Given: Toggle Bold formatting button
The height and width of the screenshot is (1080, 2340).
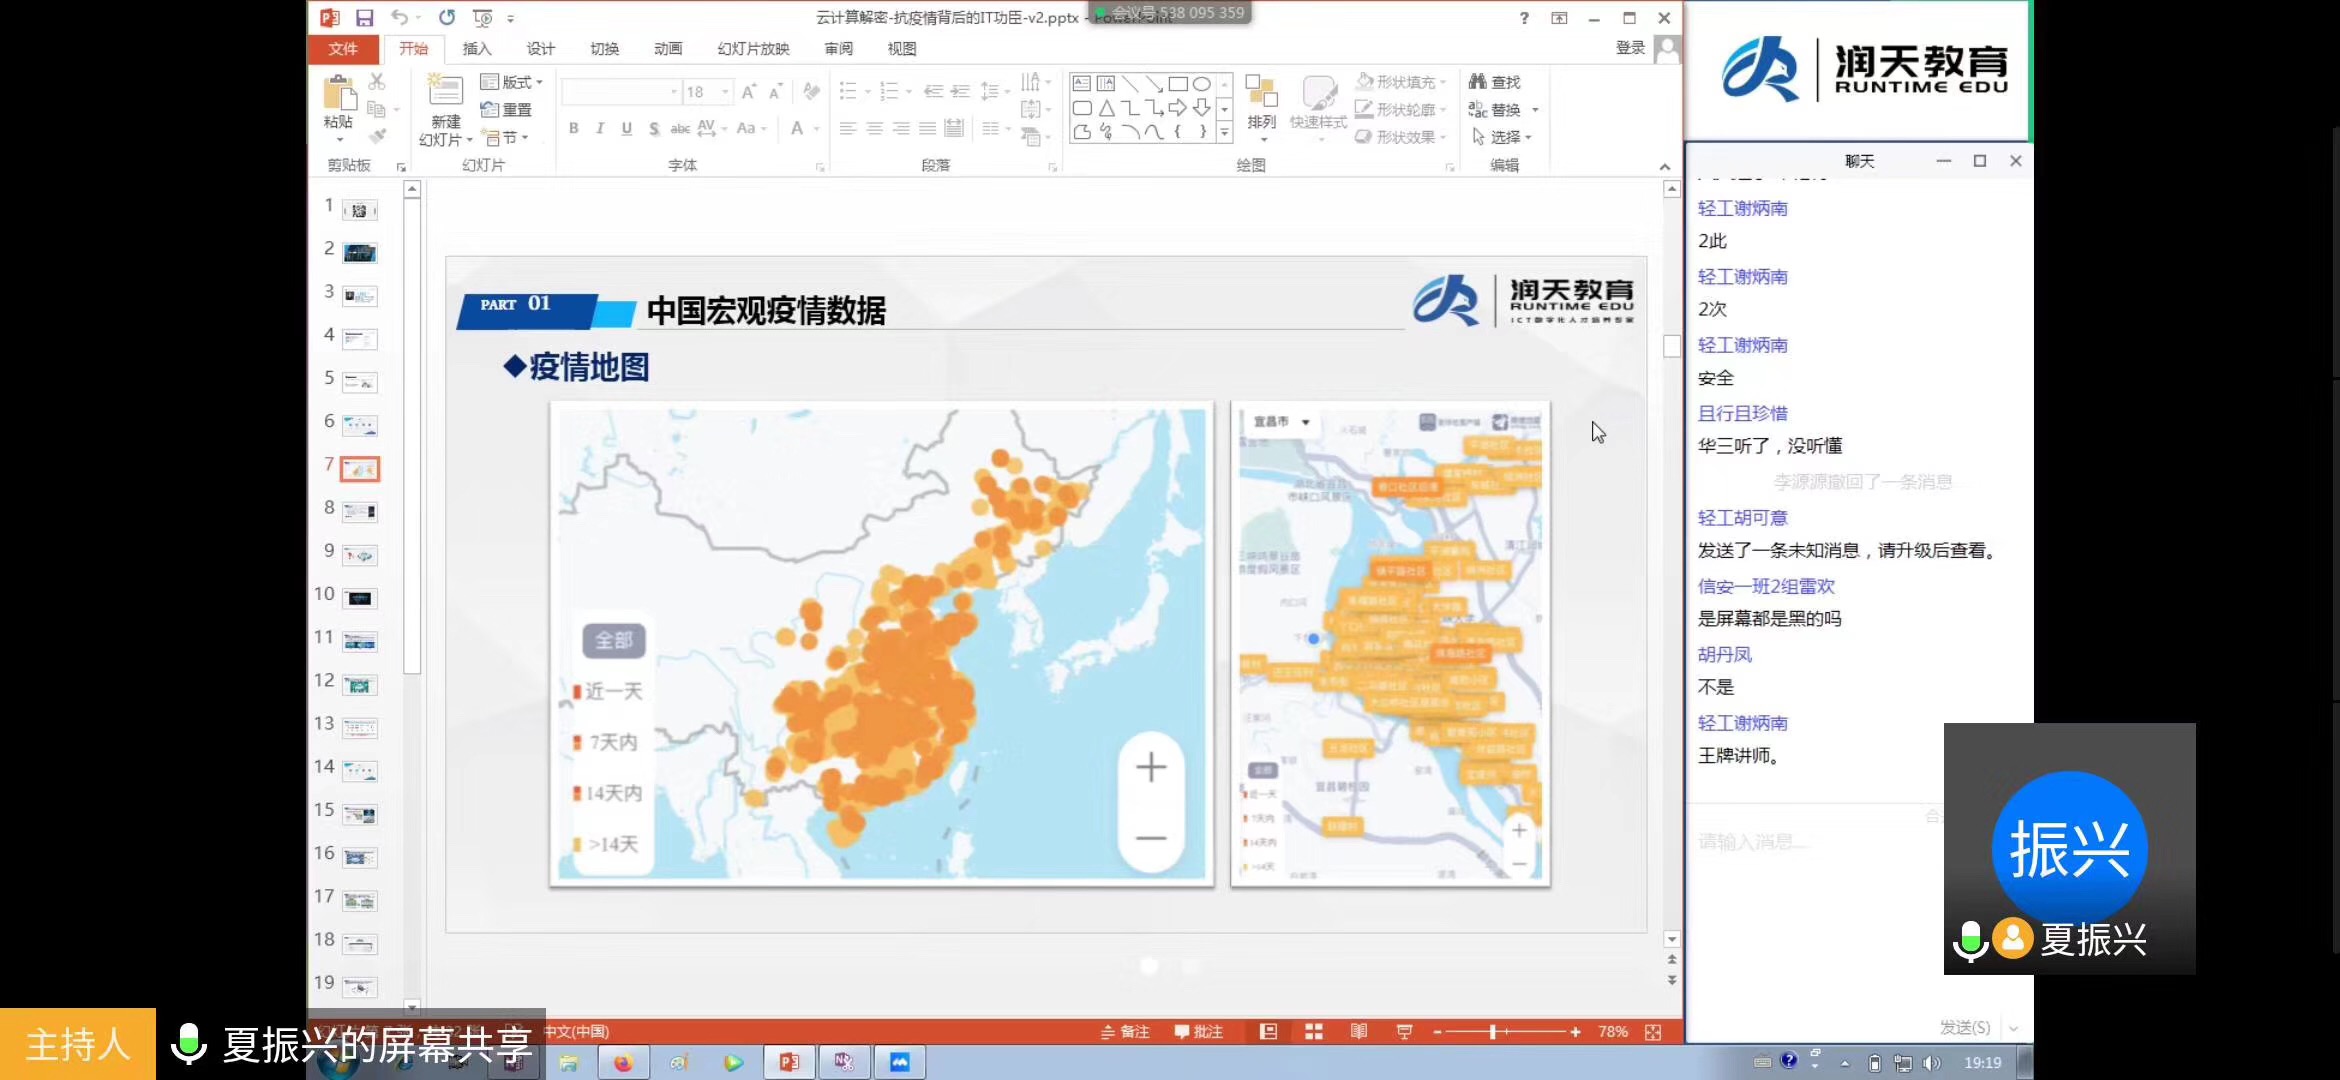Looking at the screenshot, I should [x=574, y=128].
